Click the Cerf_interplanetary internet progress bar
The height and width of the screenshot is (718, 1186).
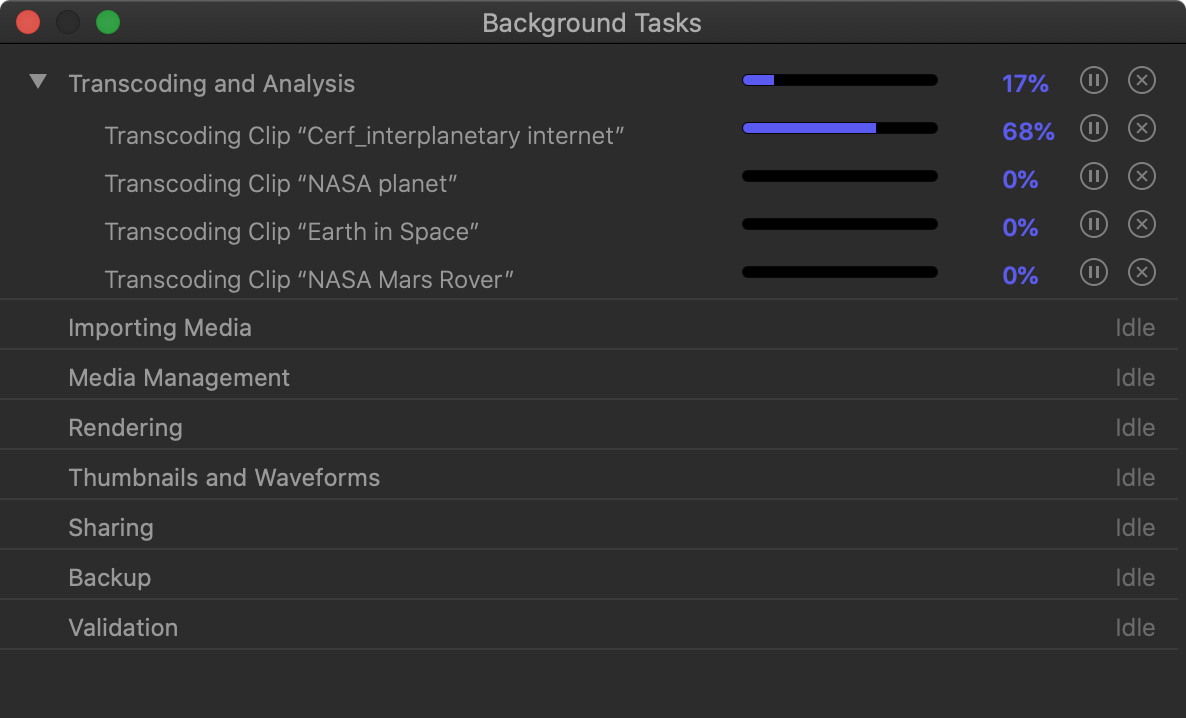[x=840, y=128]
